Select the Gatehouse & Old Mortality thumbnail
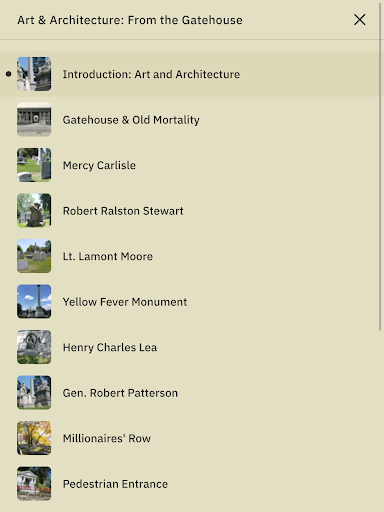The height and width of the screenshot is (512, 384). 34,119
